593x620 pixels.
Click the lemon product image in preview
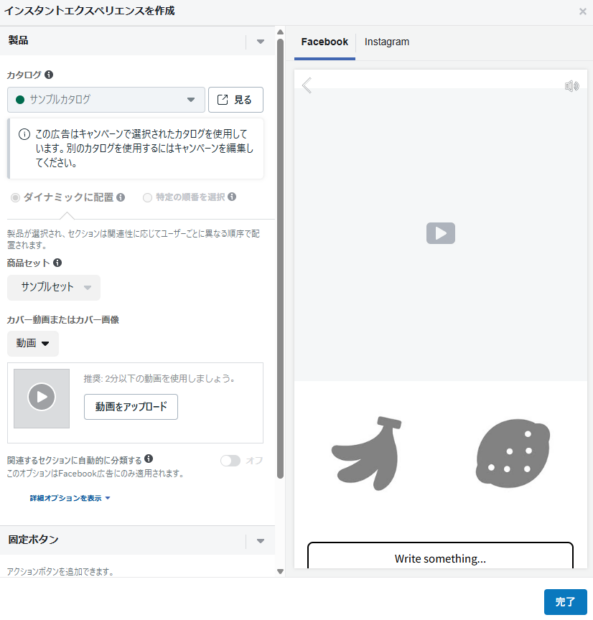(x=513, y=453)
